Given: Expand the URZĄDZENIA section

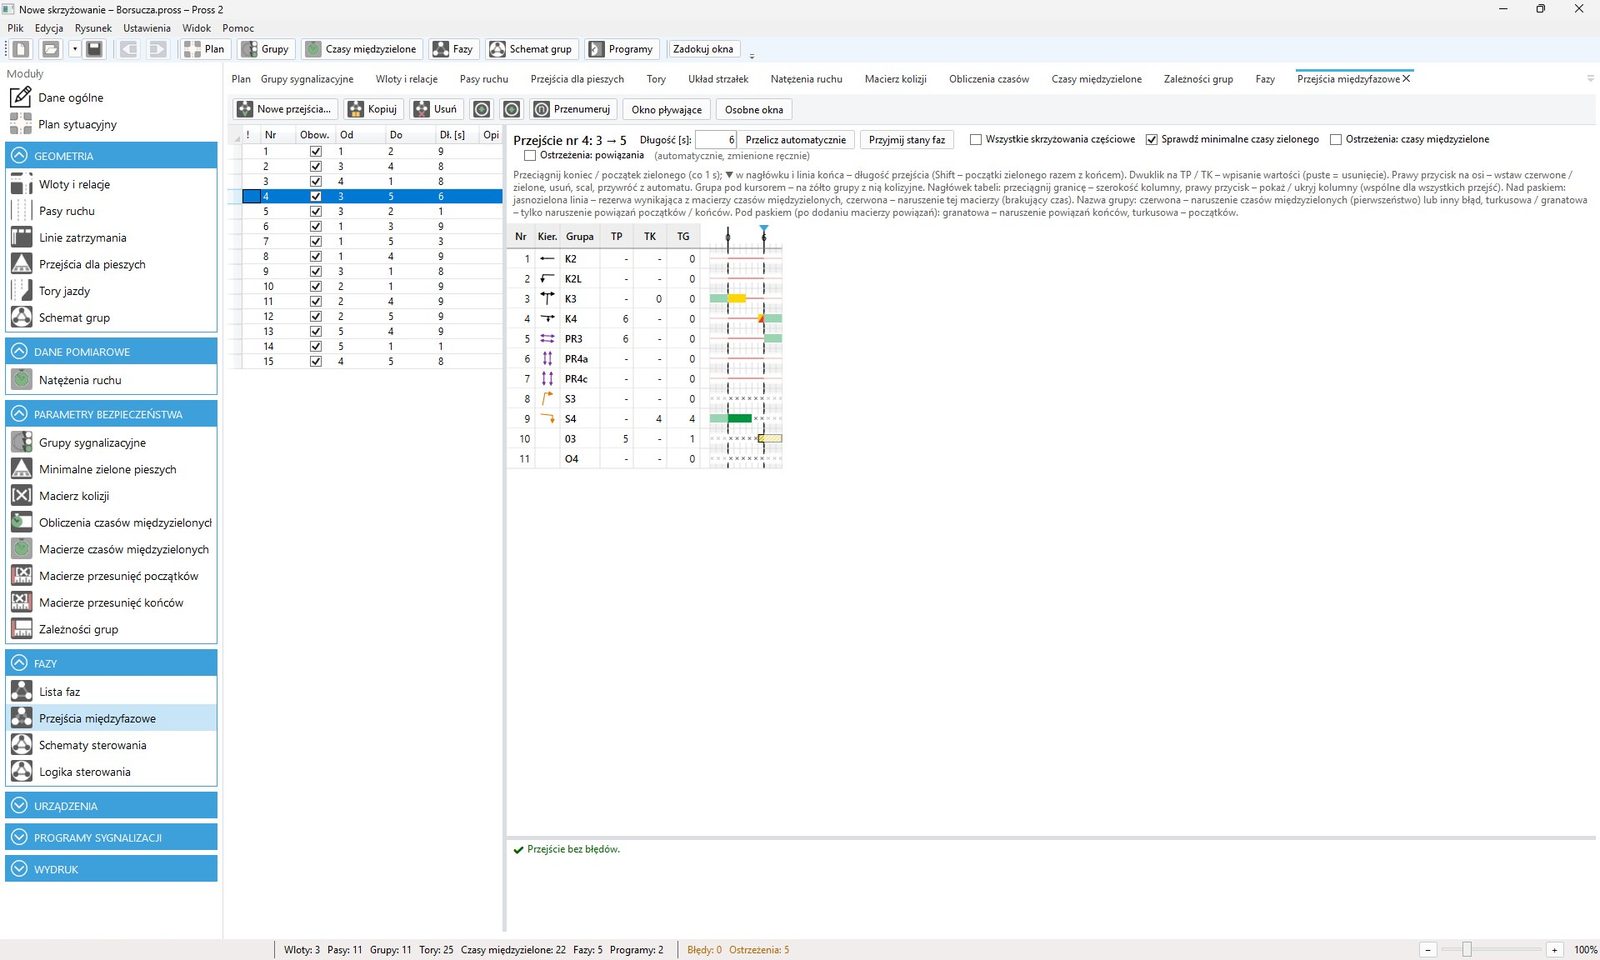Looking at the screenshot, I should tap(19, 806).
